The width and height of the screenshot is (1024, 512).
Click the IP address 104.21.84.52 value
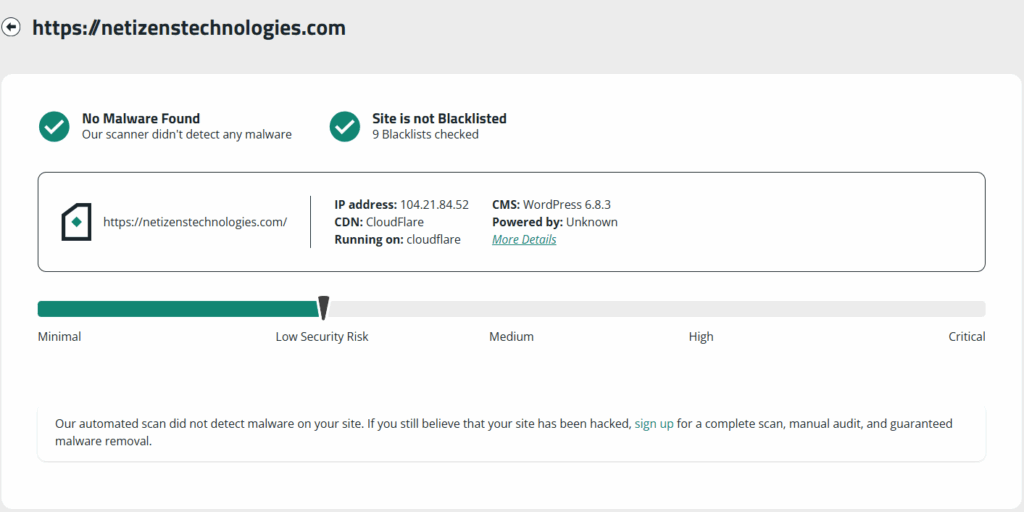pyautogui.click(x=434, y=204)
